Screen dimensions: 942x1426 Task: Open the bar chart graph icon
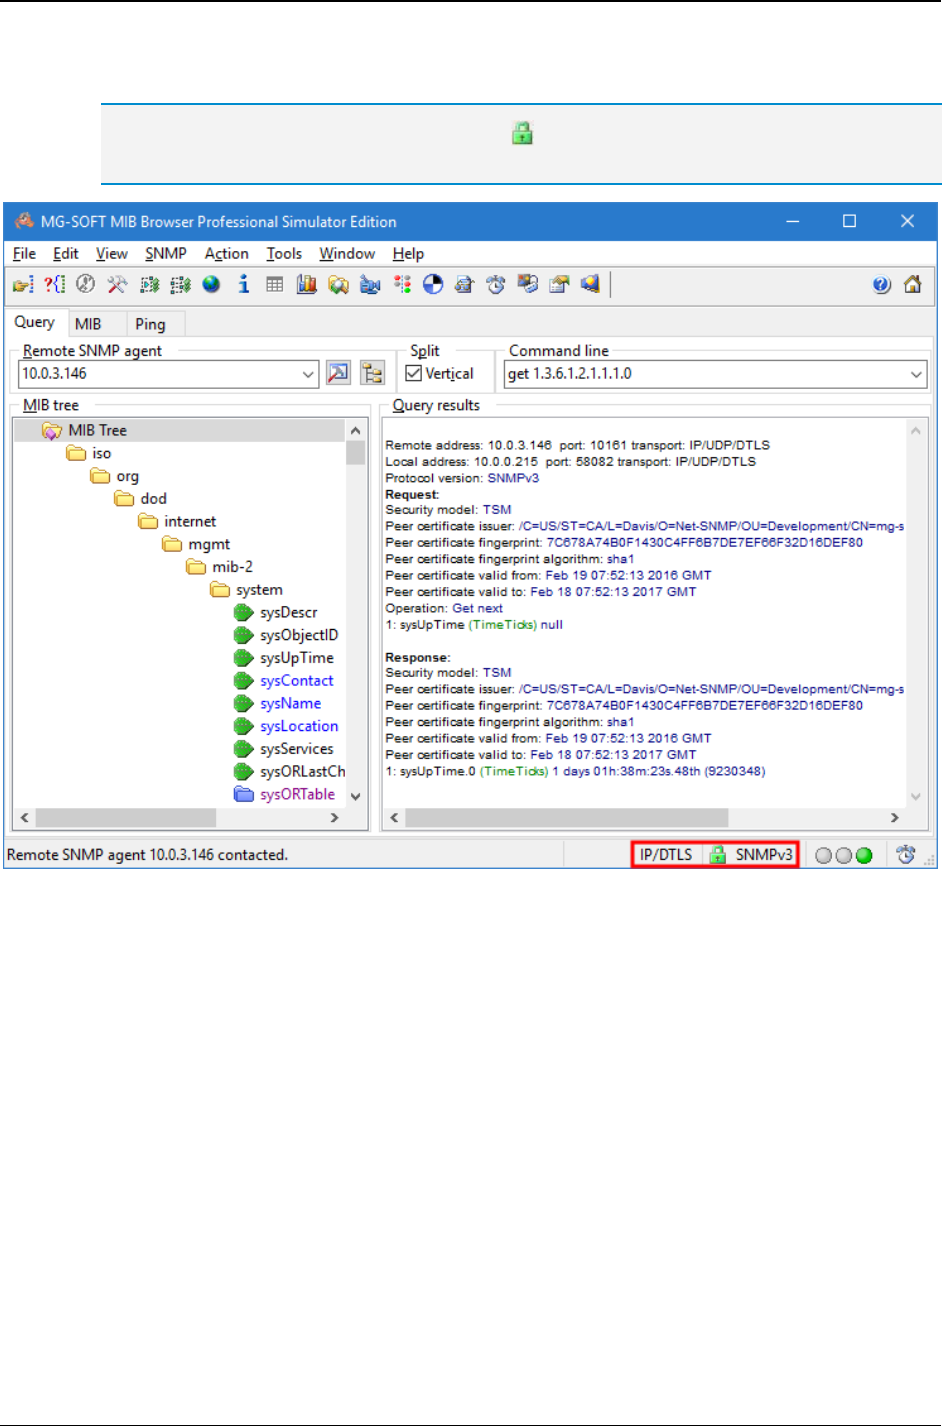pyautogui.click(x=306, y=285)
